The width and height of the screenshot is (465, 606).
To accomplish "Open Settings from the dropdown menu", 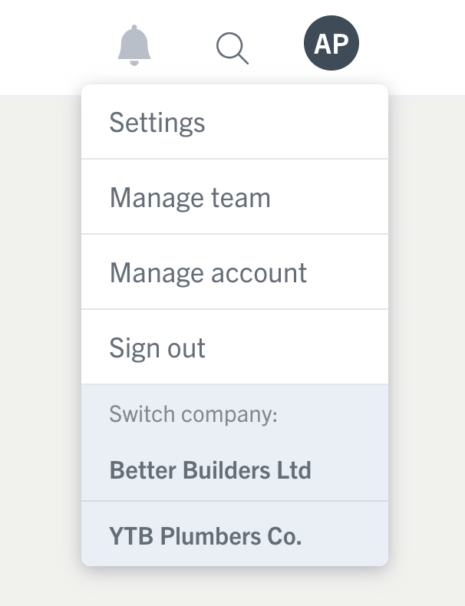I will pos(235,122).
